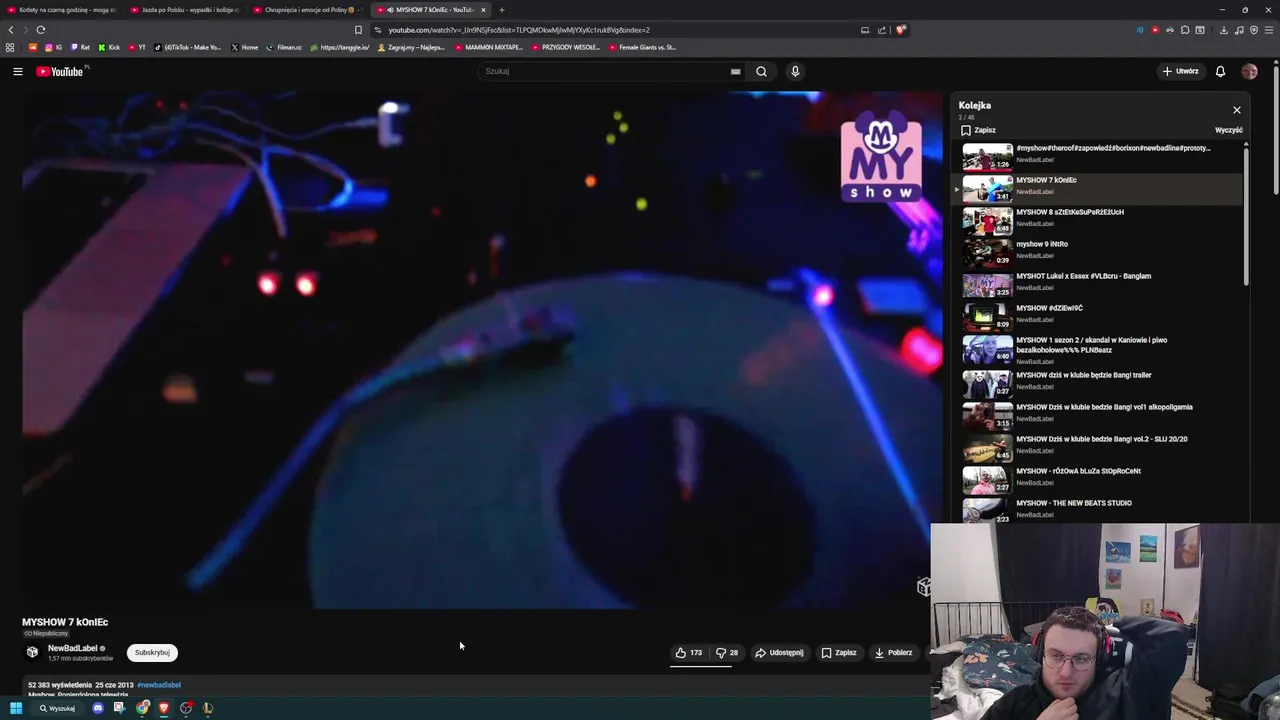This screenshot has width=1280, height=720.
Task: Start voice search with the microphone
Action: click(795, 71)
